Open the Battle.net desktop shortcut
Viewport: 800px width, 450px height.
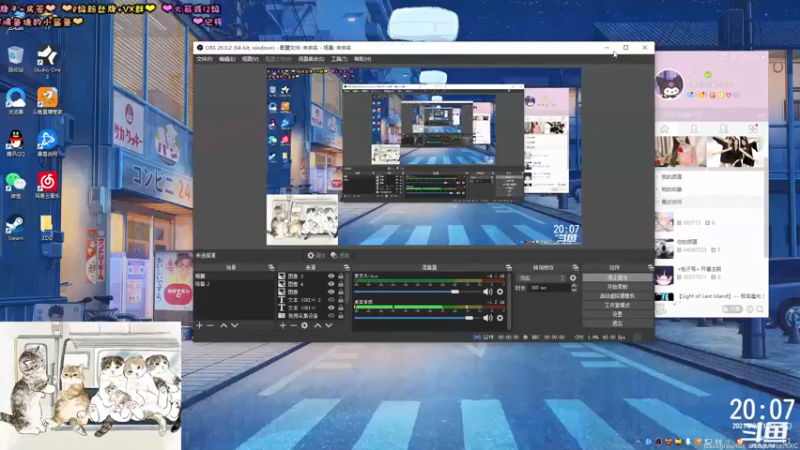pyautogui.click(x=47, y=143)
